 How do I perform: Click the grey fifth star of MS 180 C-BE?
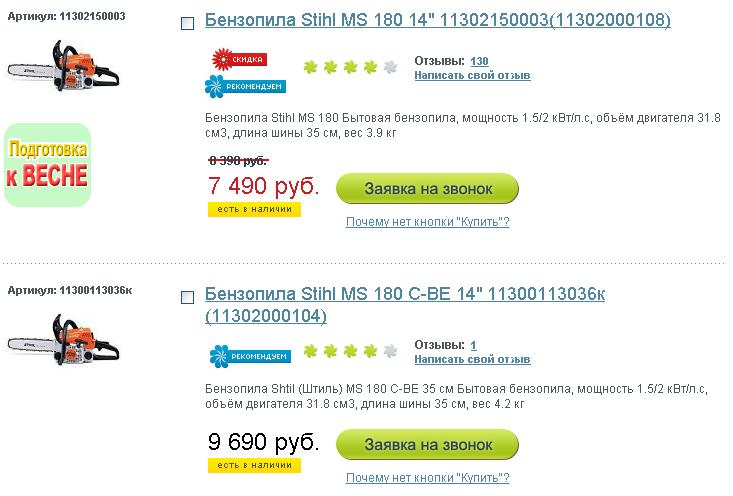[390, 351]
